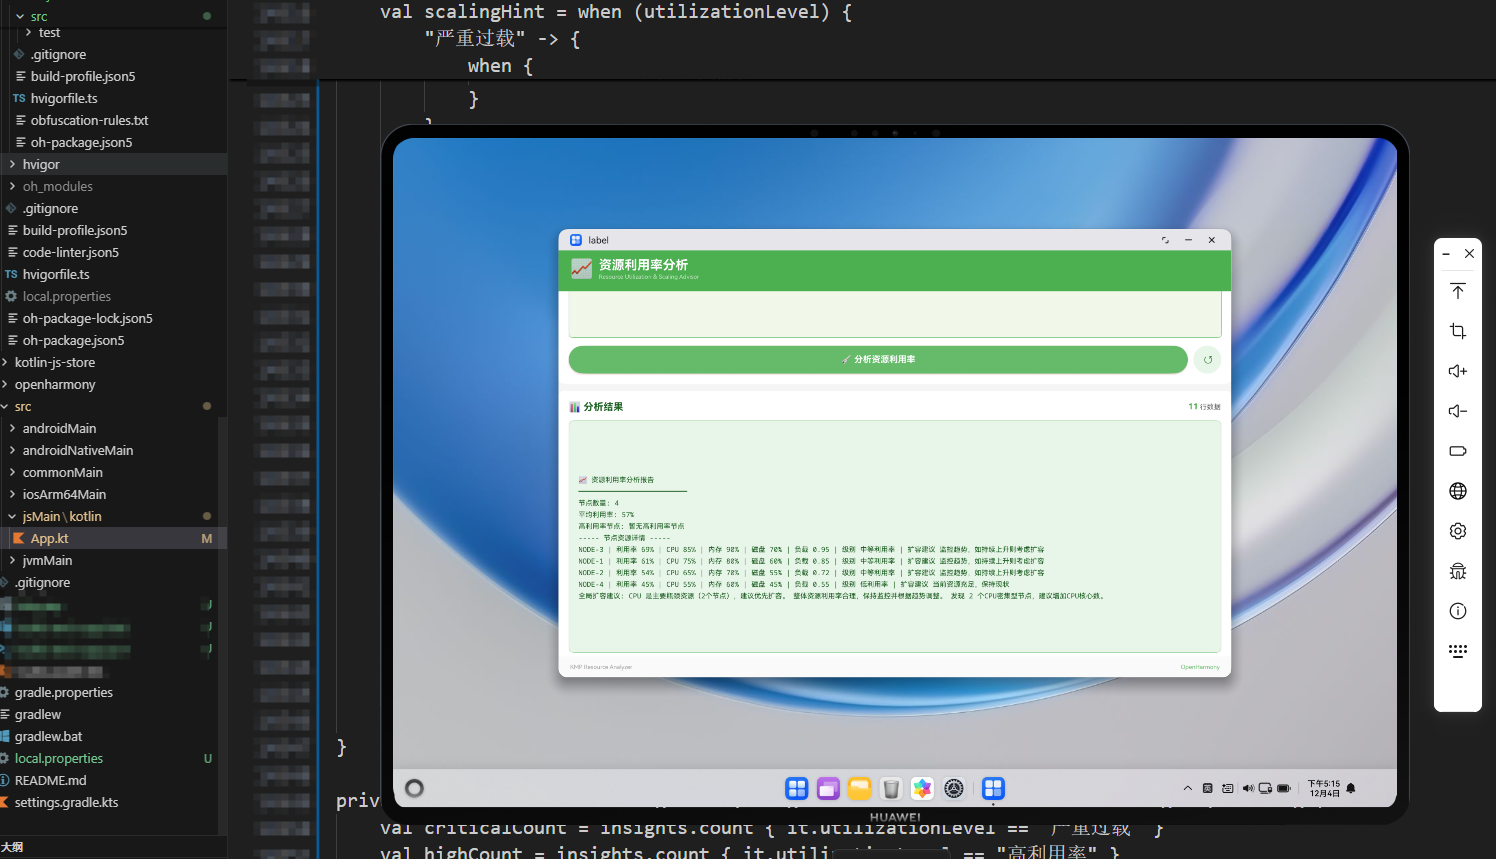Open App.kt file in explorer
The height and width of the screenshot is (859, 1496).
pos(113,538)
